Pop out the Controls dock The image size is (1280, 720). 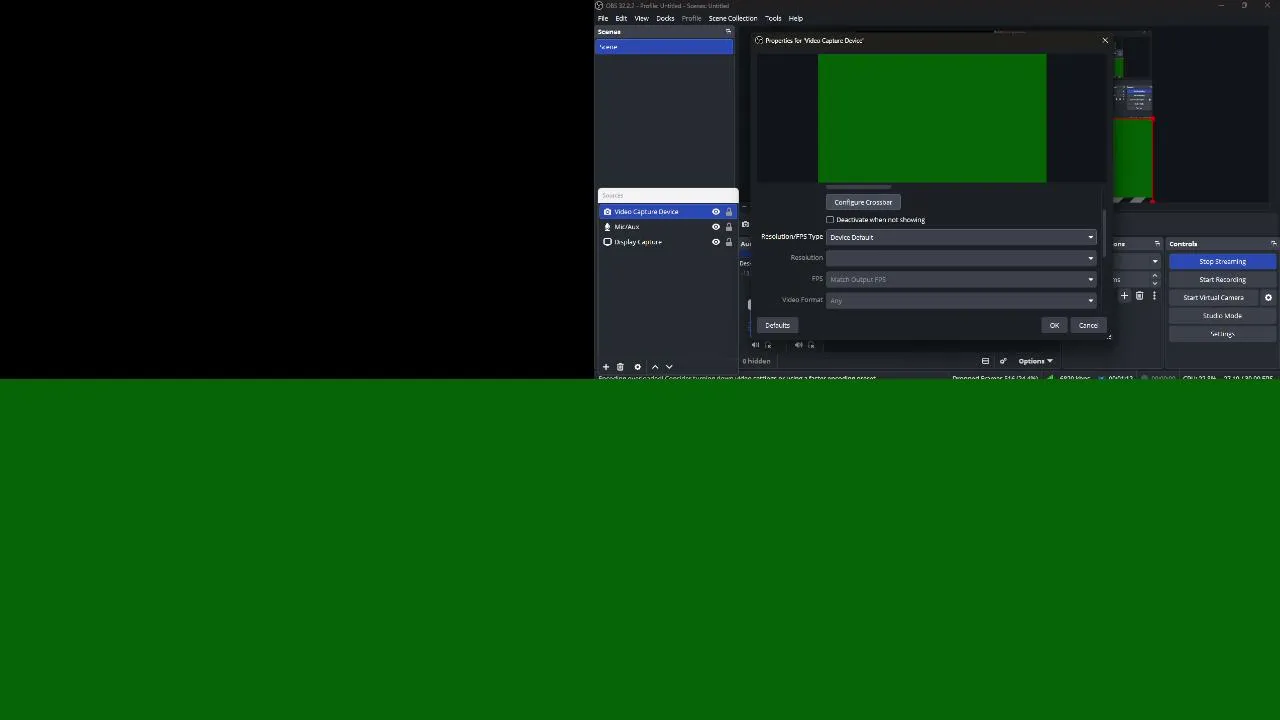pos(1273,244)
